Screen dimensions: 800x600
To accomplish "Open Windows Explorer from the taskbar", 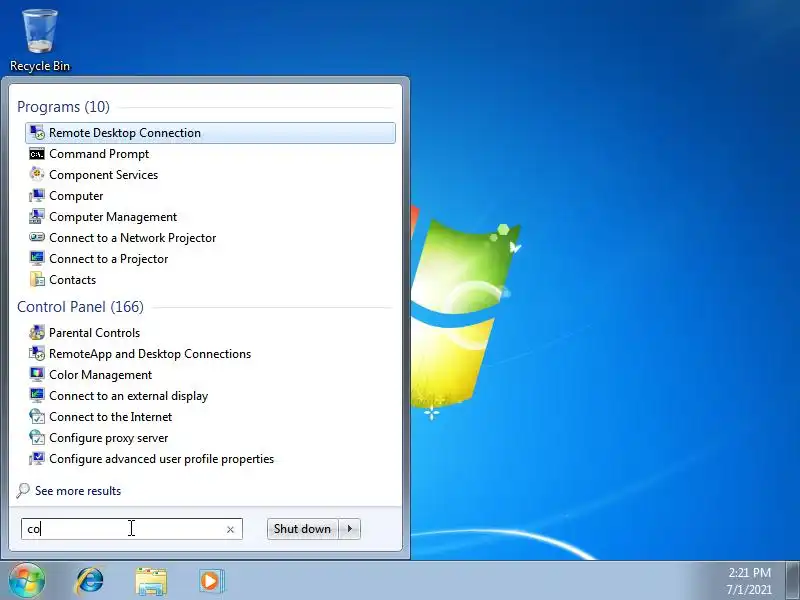I will coord(151,581).
